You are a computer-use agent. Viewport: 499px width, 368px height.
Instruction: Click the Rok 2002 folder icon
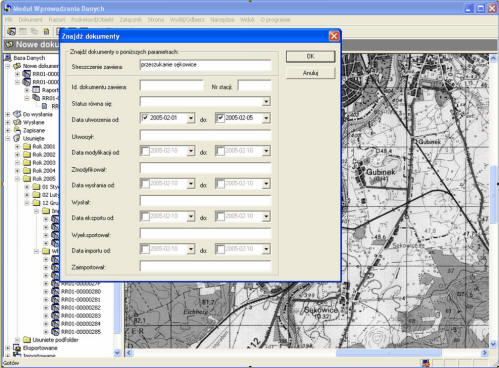click(x=27, y=154)
